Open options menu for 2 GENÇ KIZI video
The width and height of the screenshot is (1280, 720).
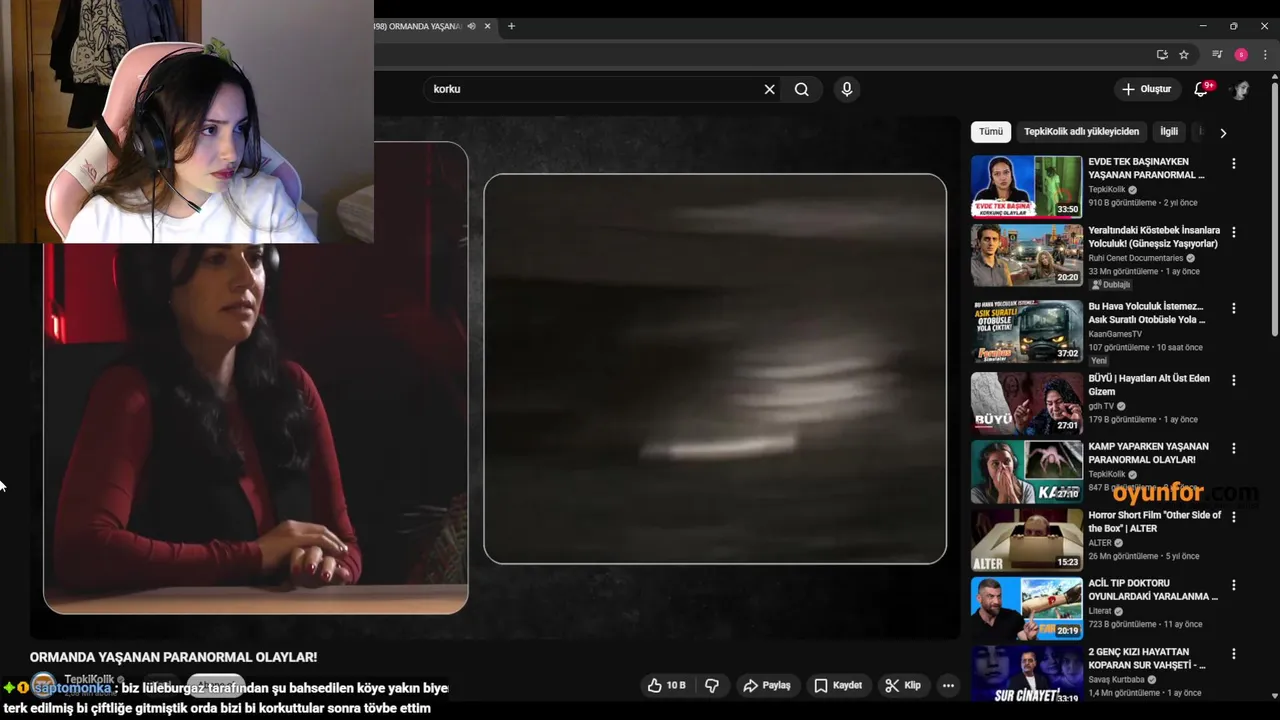(x=1233, y=654)
